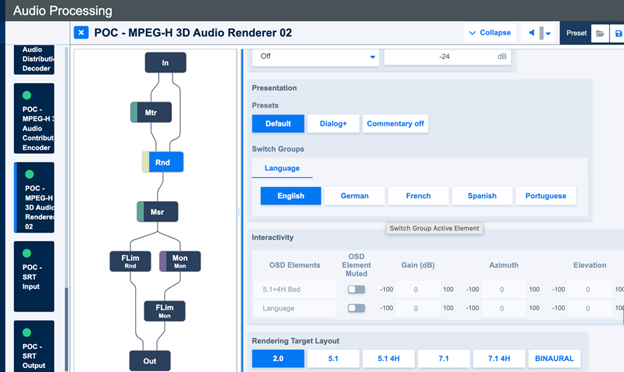Choose German language

tap(355, 196)
